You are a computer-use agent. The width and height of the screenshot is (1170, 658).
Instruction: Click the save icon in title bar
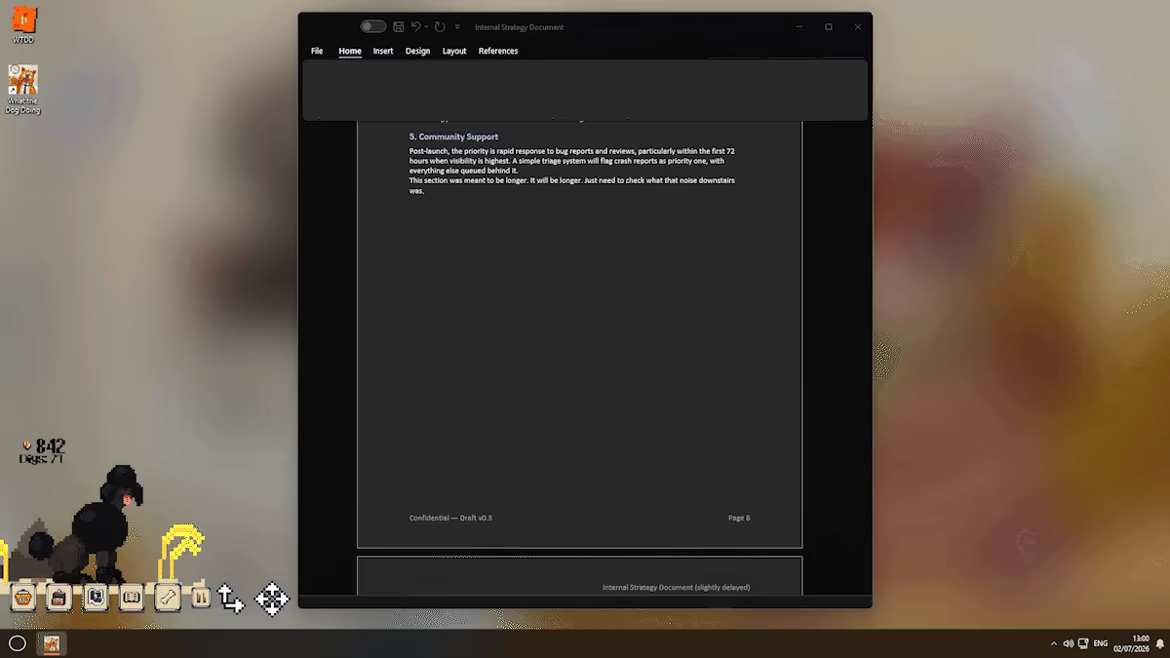(x=398, y=27)
